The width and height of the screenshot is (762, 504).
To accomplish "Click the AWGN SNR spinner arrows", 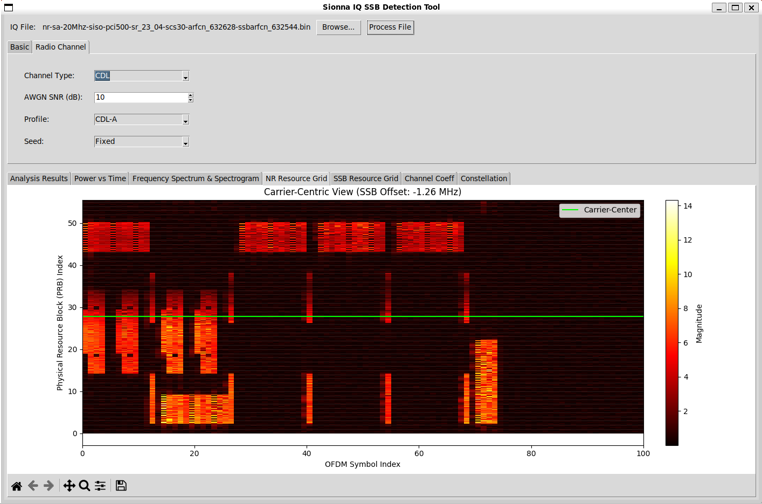I will [x=190, y=98].
